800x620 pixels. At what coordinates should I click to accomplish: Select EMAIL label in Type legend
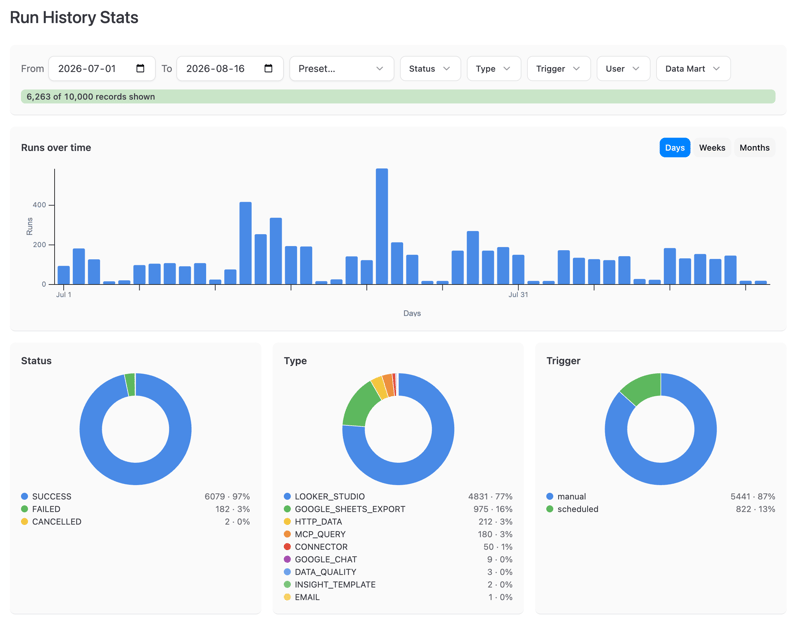pyautogui.click(x=307, y=597)
